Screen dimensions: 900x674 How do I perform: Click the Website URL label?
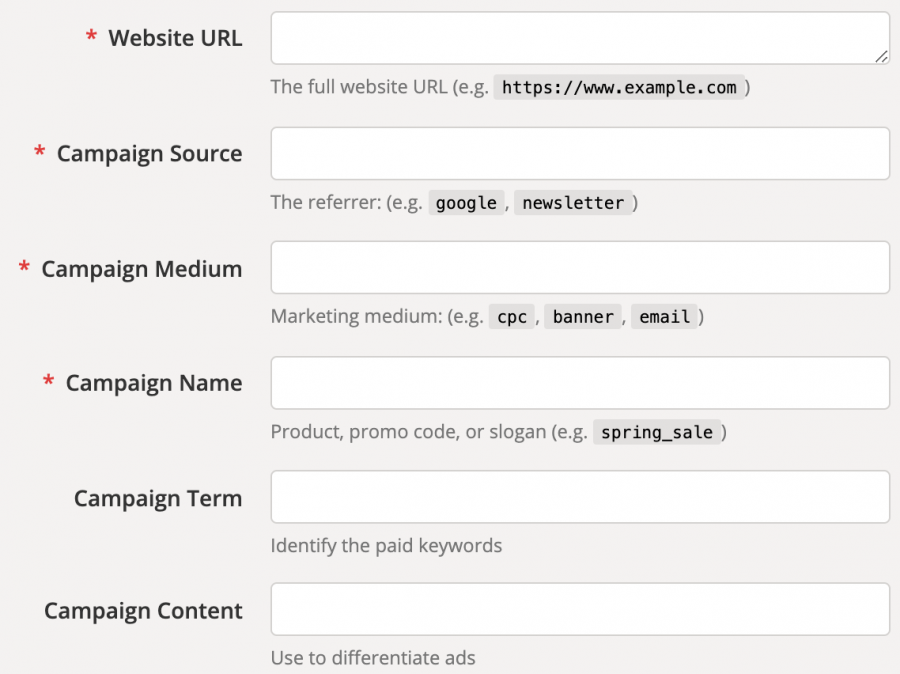[x=175, y=39]
